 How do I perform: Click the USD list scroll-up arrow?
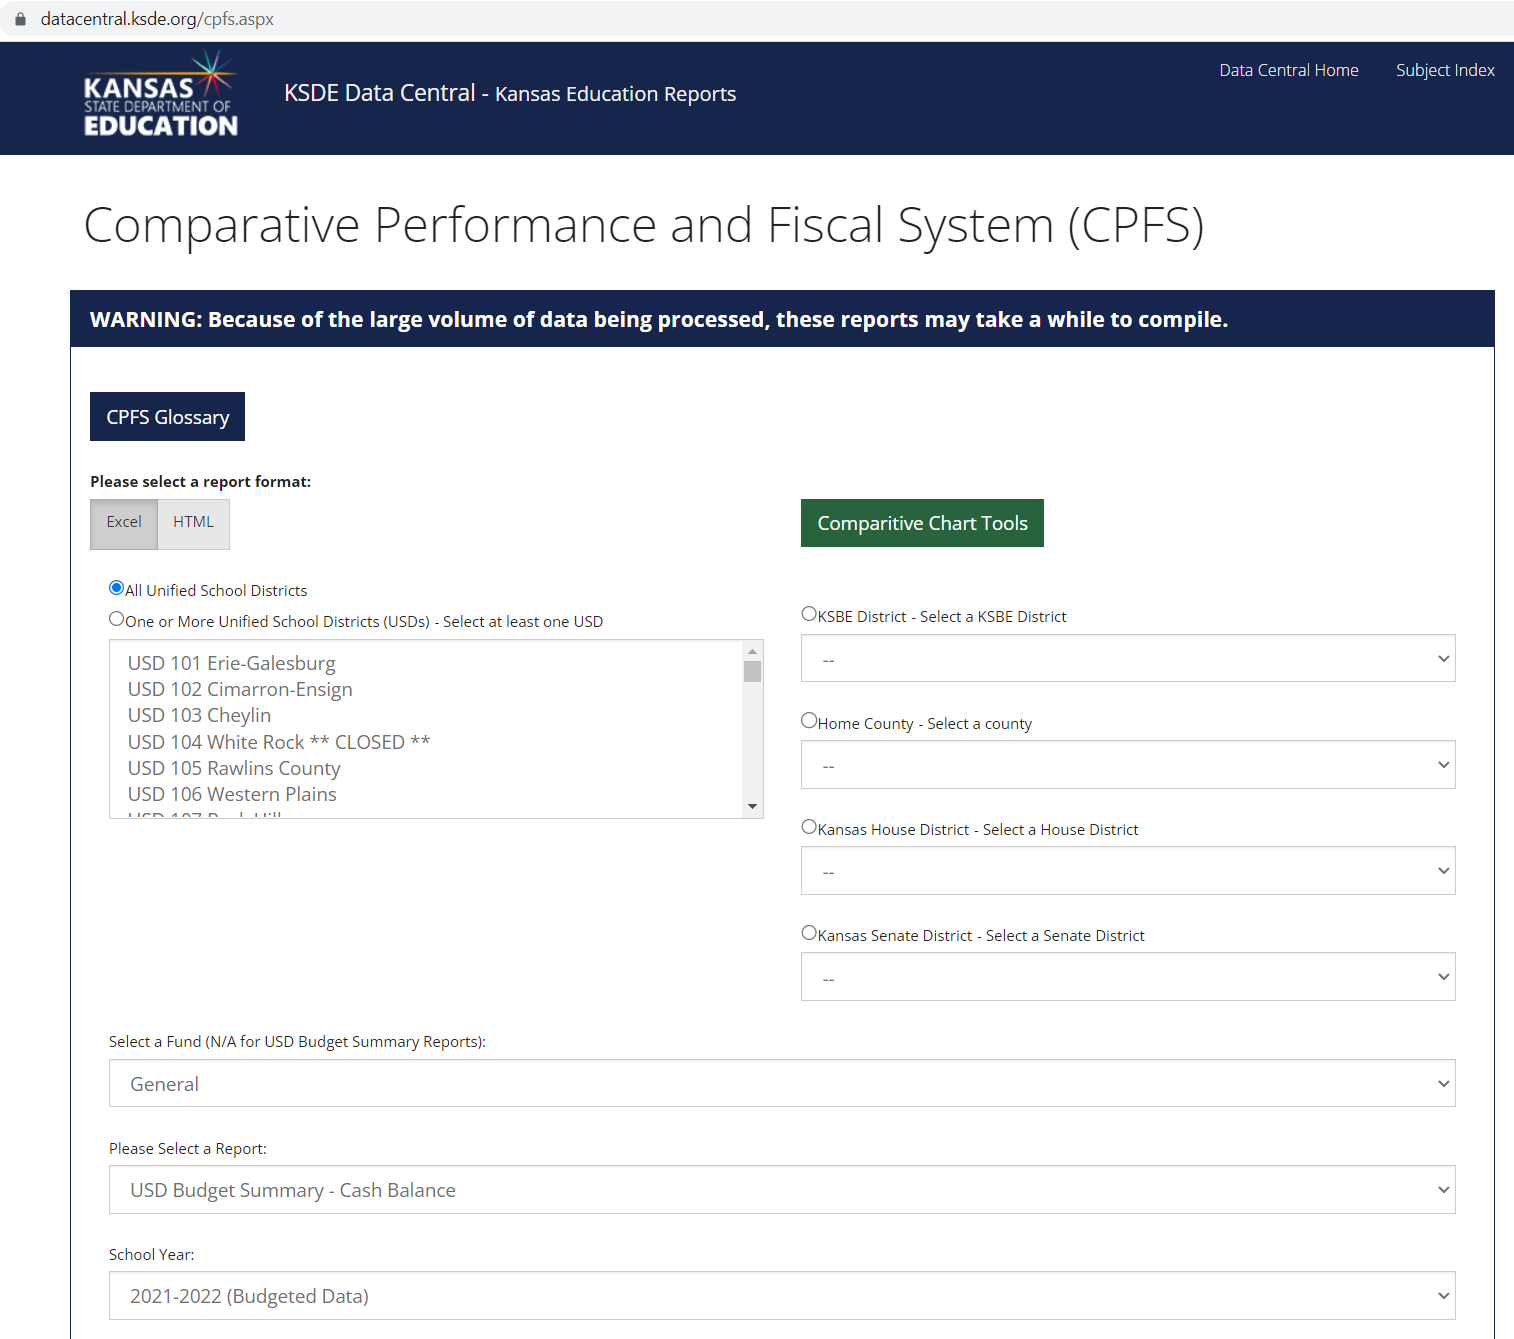tap(753, 651)
